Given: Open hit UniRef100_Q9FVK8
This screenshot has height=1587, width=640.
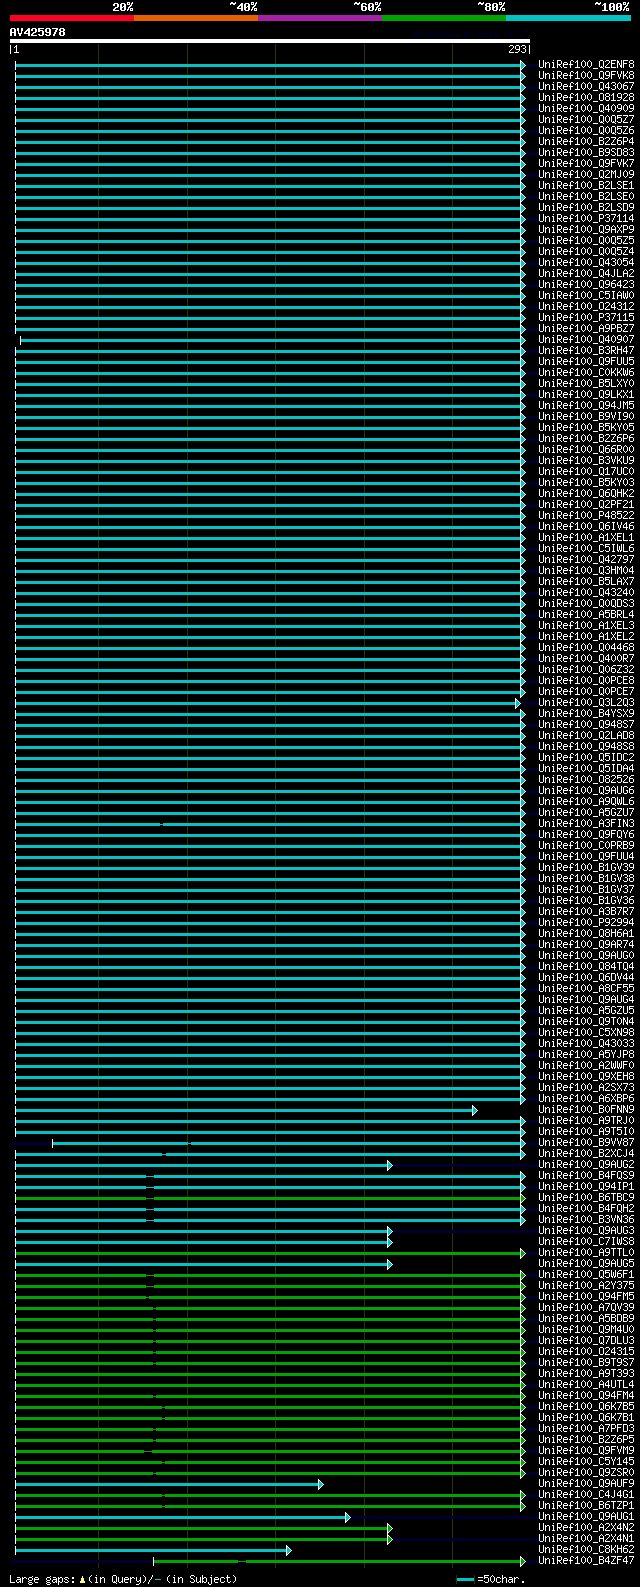Looking at the screenshot, I should tap(586, 76).
